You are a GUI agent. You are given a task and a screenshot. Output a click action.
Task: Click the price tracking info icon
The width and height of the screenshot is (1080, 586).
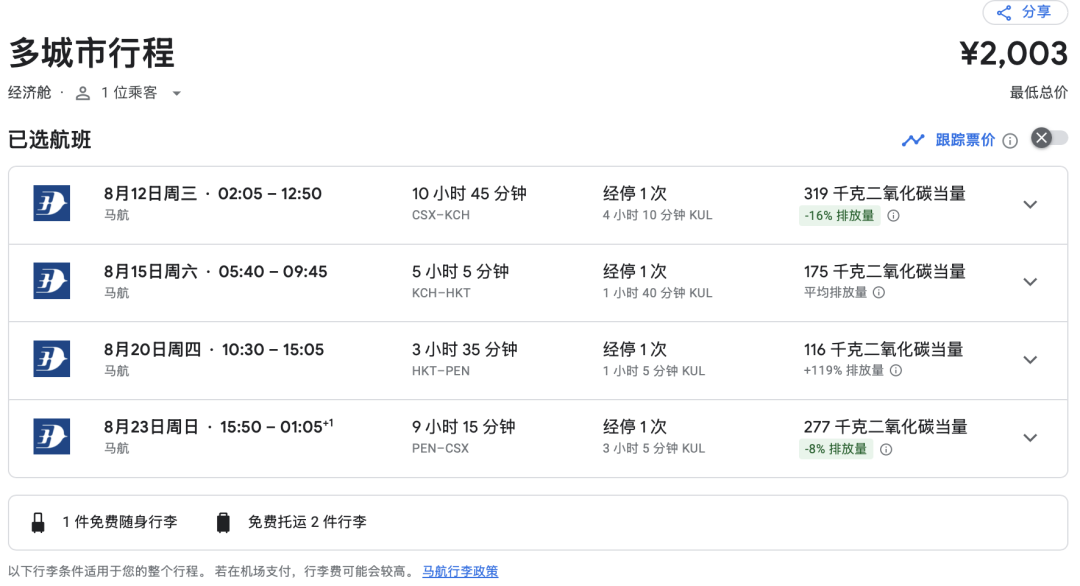1010,141
